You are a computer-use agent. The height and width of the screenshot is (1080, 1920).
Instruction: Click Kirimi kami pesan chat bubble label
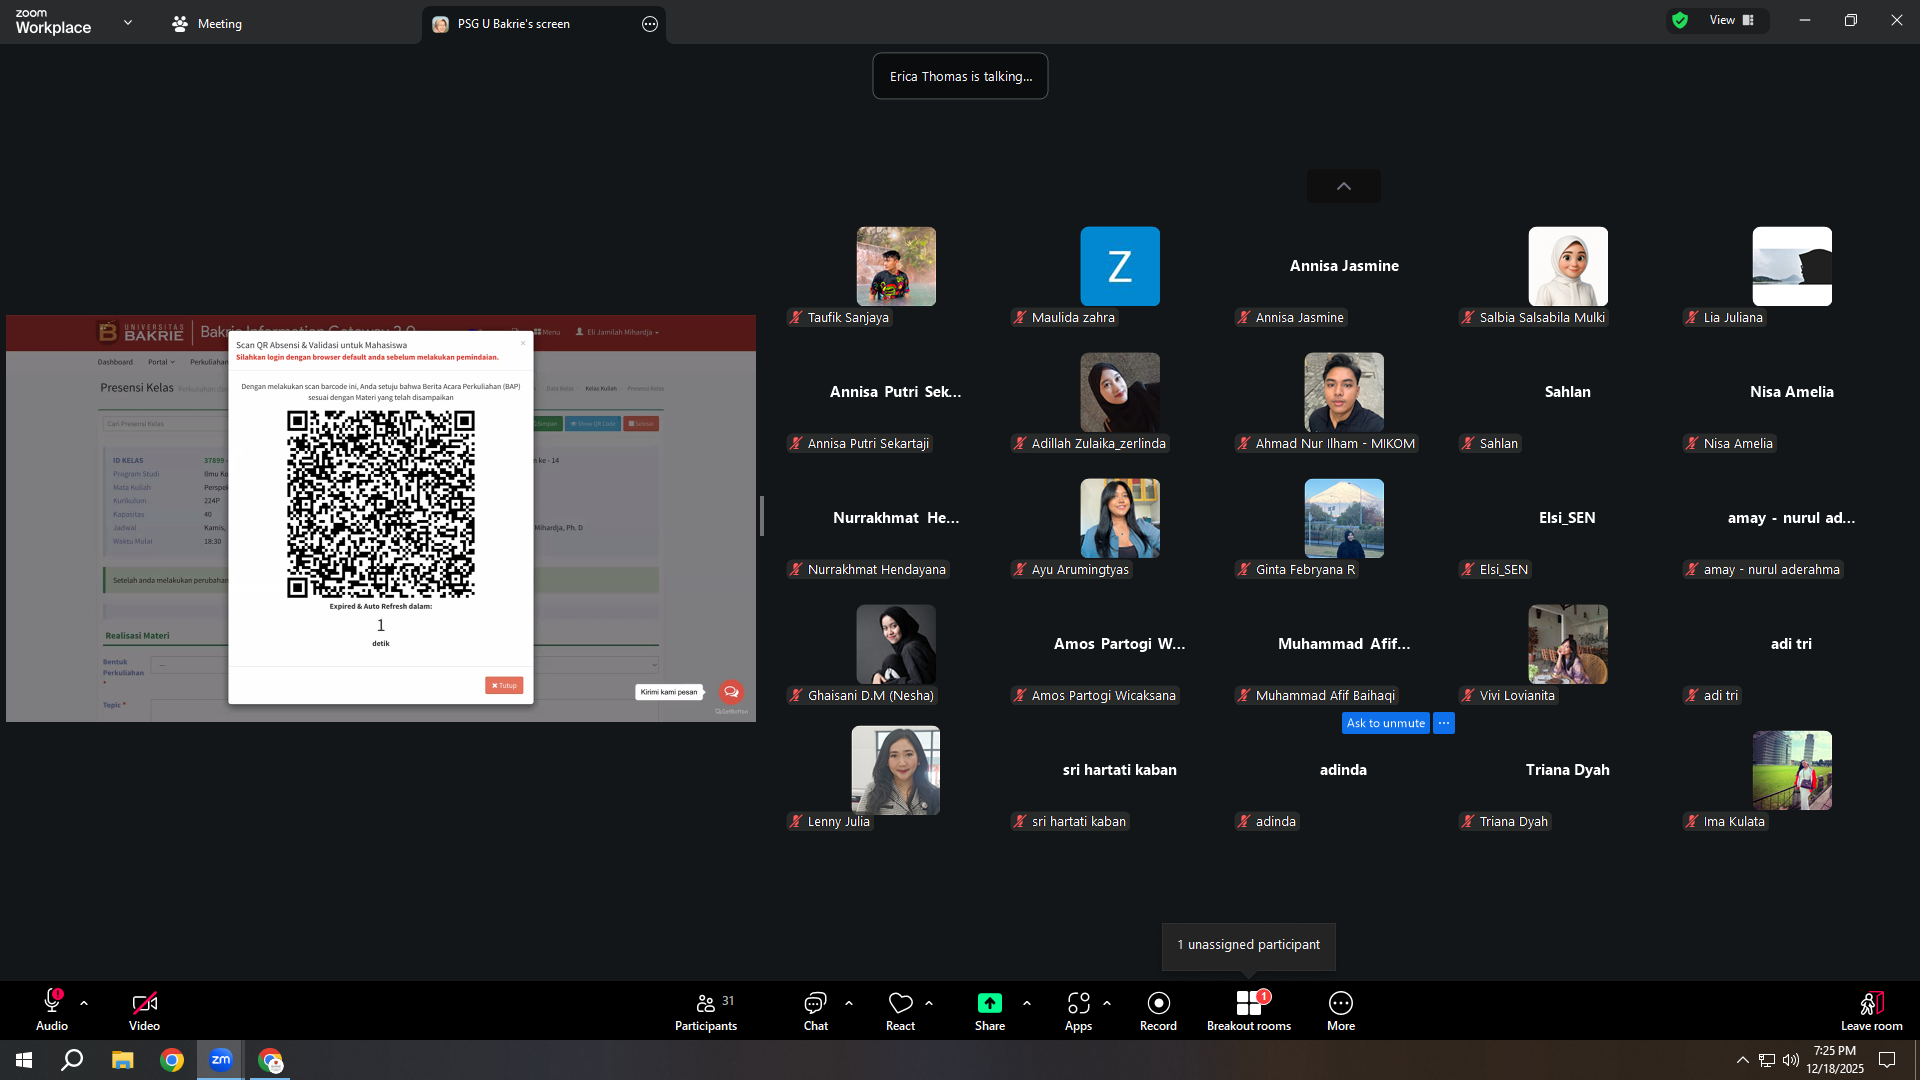pyautogui.click(x=669, y=692)
